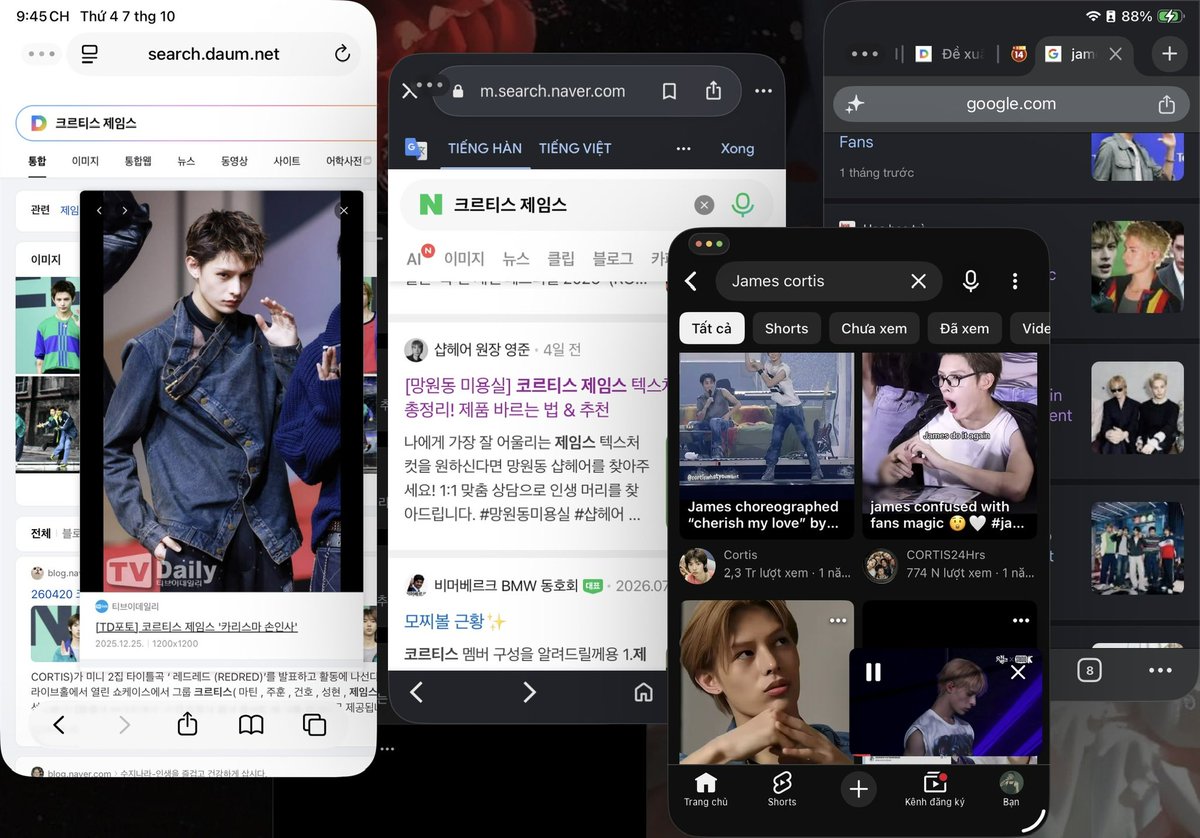This screenshot has height=838, width=1200.
Task: Open more options on left Shorts thumbnail
Action: click(837, 620)
